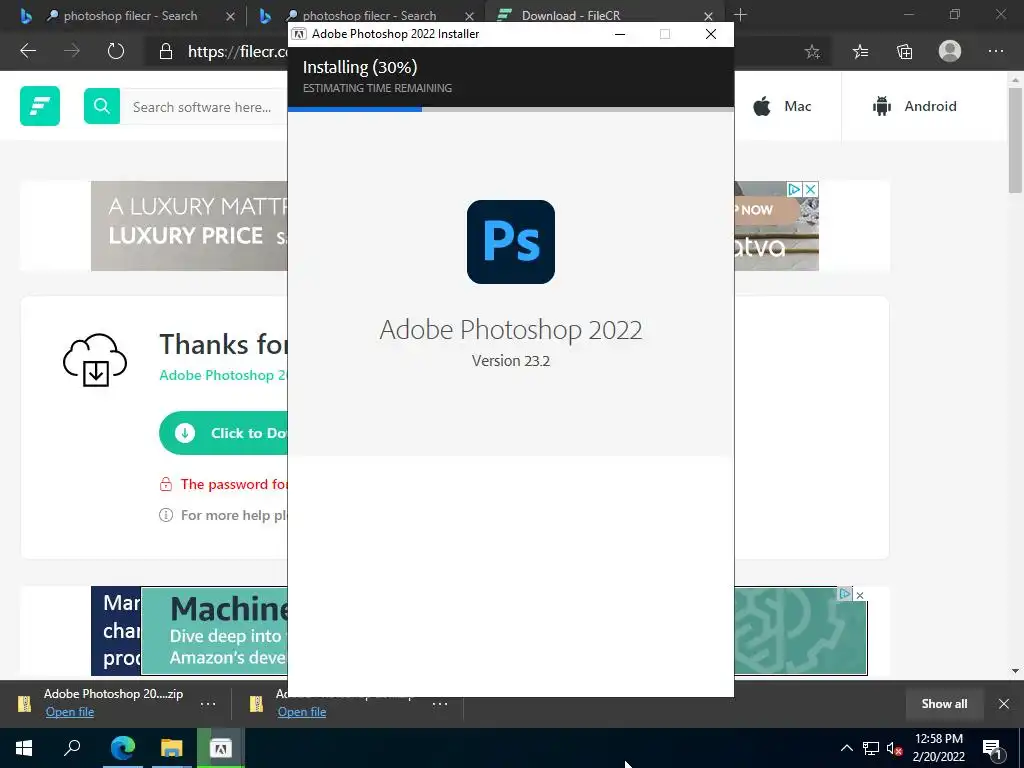The width and height of the screenshot is (1024, 768).
Task: Click the browser address bar URL
Action: (238, 52)
